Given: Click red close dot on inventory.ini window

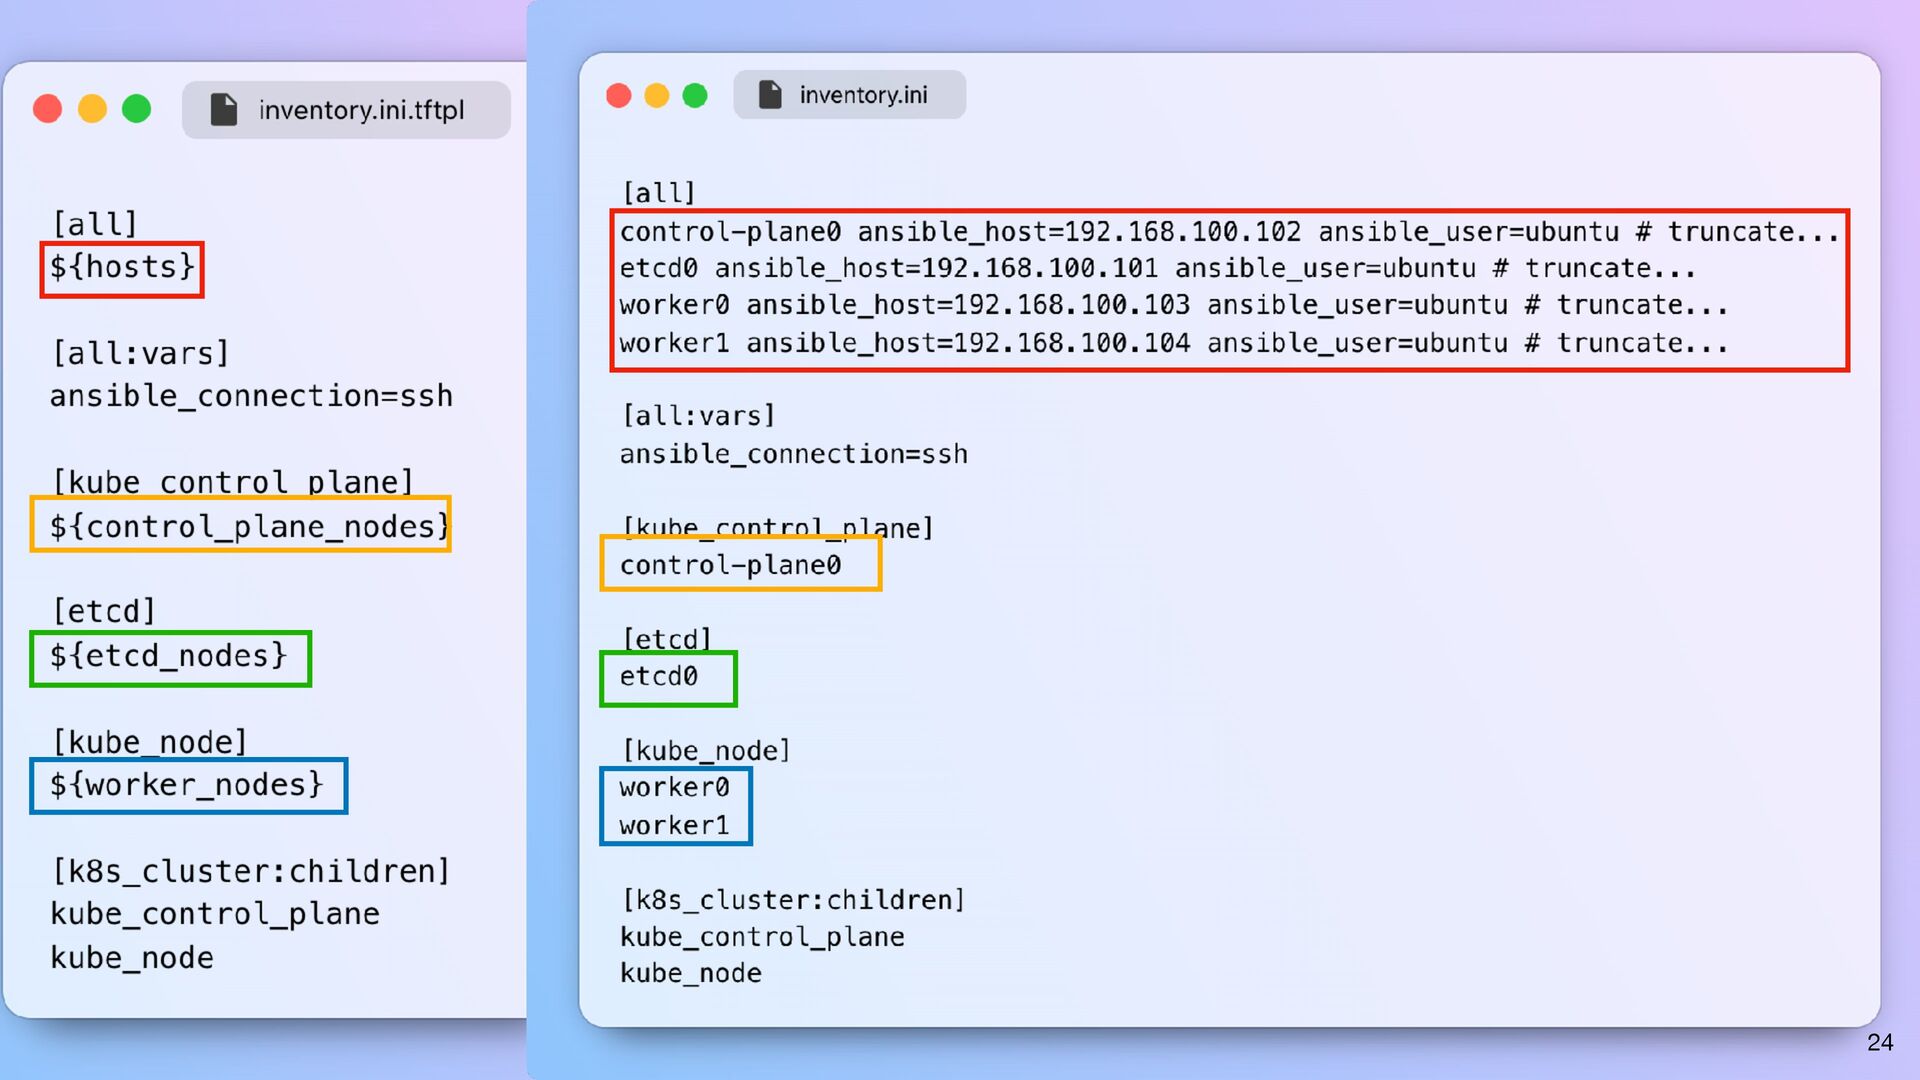Looking at the screenshot, I should (x=619, y=95).
